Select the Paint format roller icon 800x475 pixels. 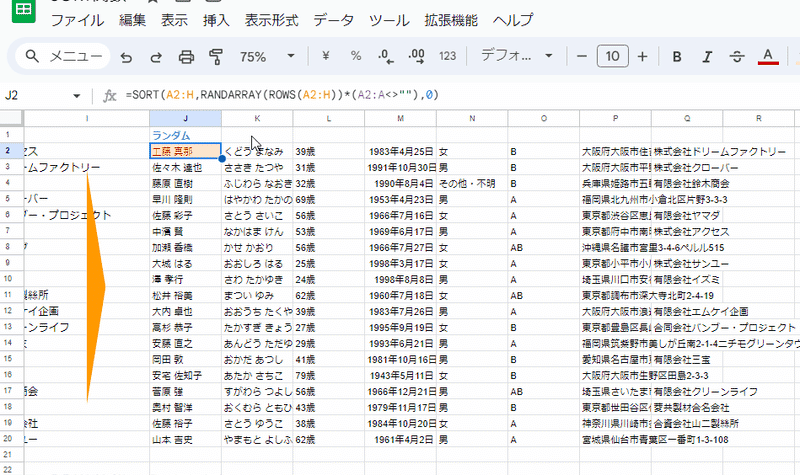click(216, 57)
